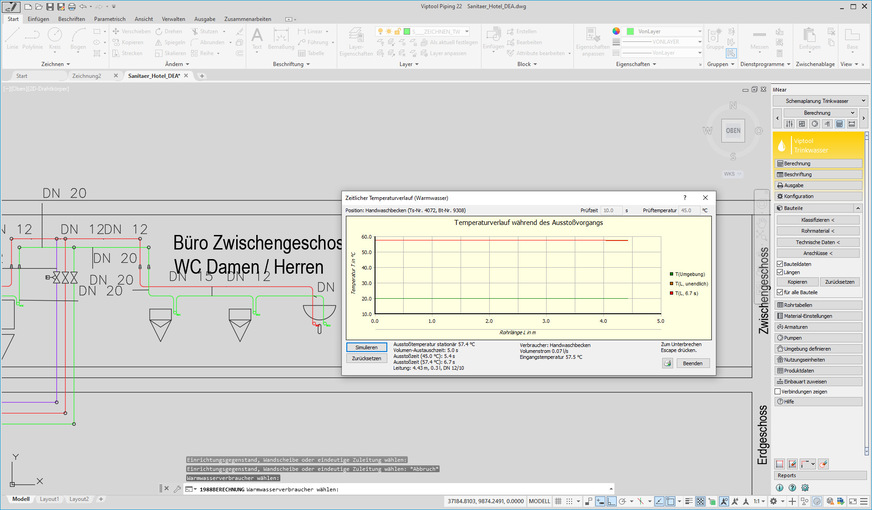This screenshot has width=872, height=510.
Task: Click the Zurücksetzen button in the dialog
Action: click(366, 358)
